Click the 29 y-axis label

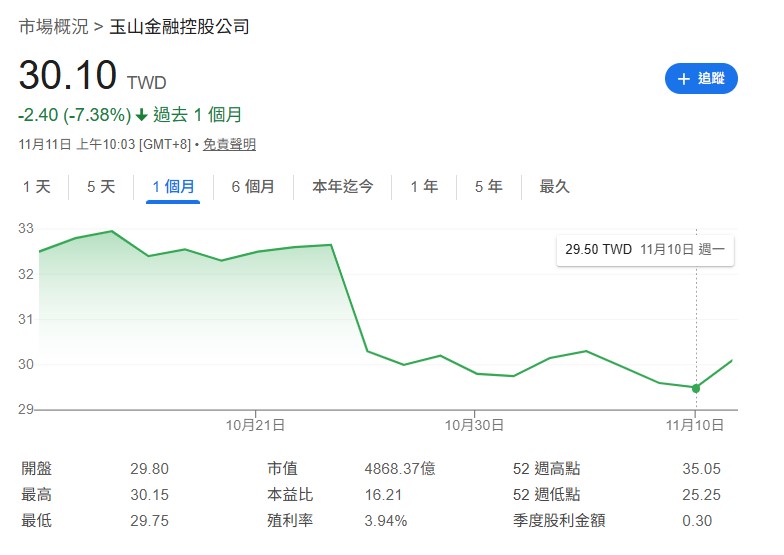click(x=26, y=410)
